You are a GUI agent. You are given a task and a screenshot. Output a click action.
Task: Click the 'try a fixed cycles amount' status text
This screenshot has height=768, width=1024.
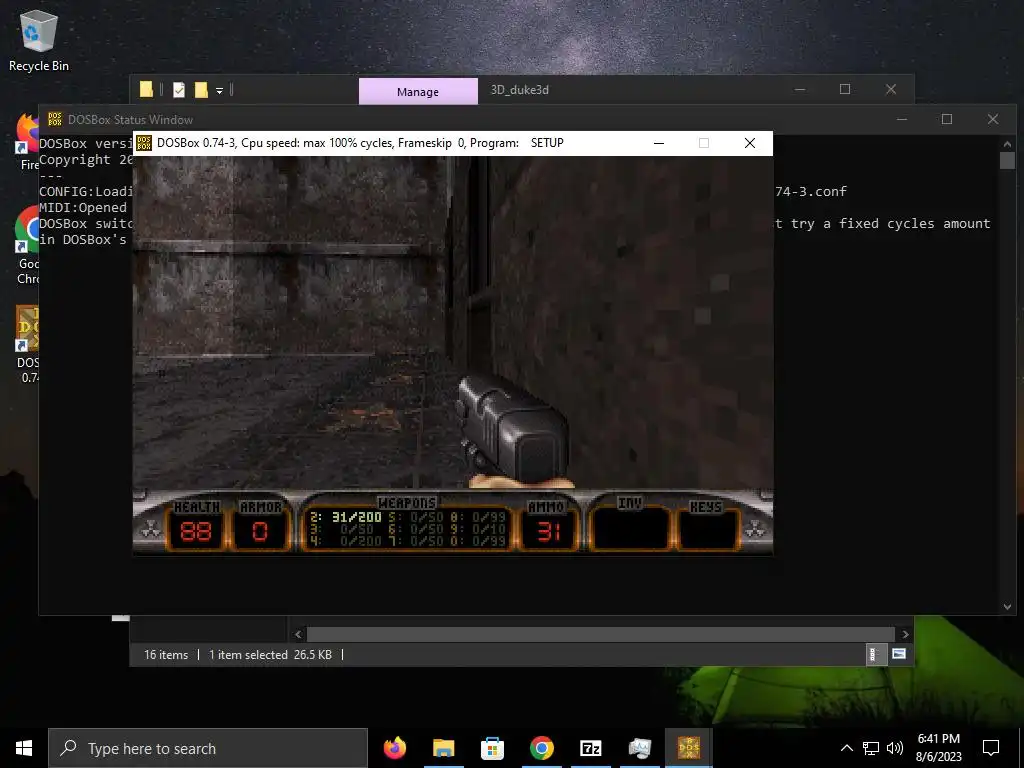pyautogui.click(x=891, y=223)
